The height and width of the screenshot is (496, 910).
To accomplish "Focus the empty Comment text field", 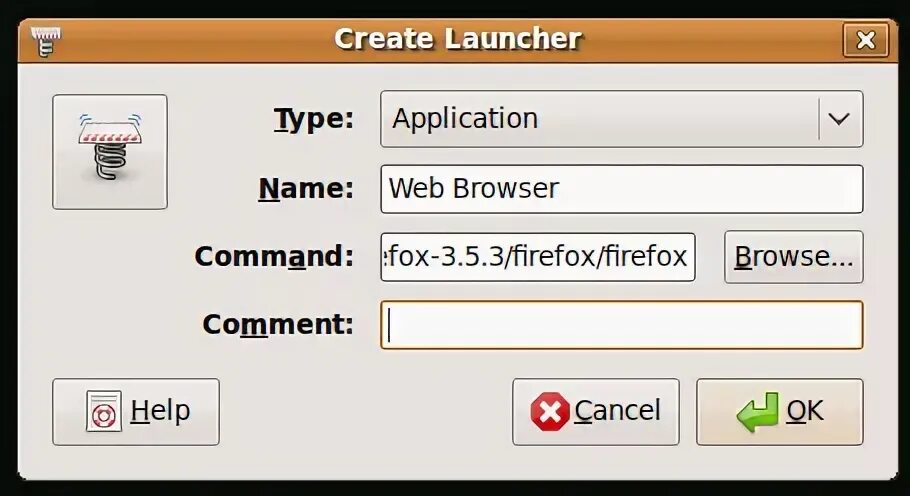I will click(x=622, y=325).
